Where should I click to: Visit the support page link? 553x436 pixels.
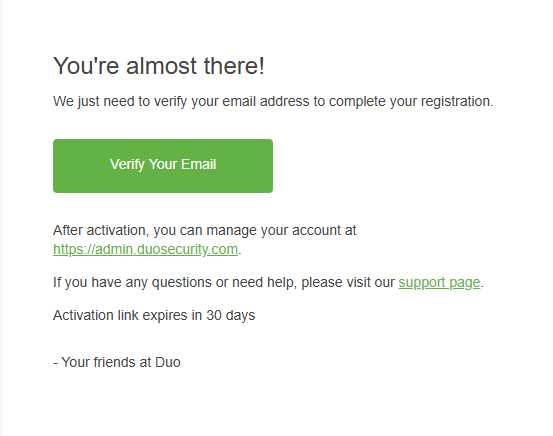coord(439,283)
